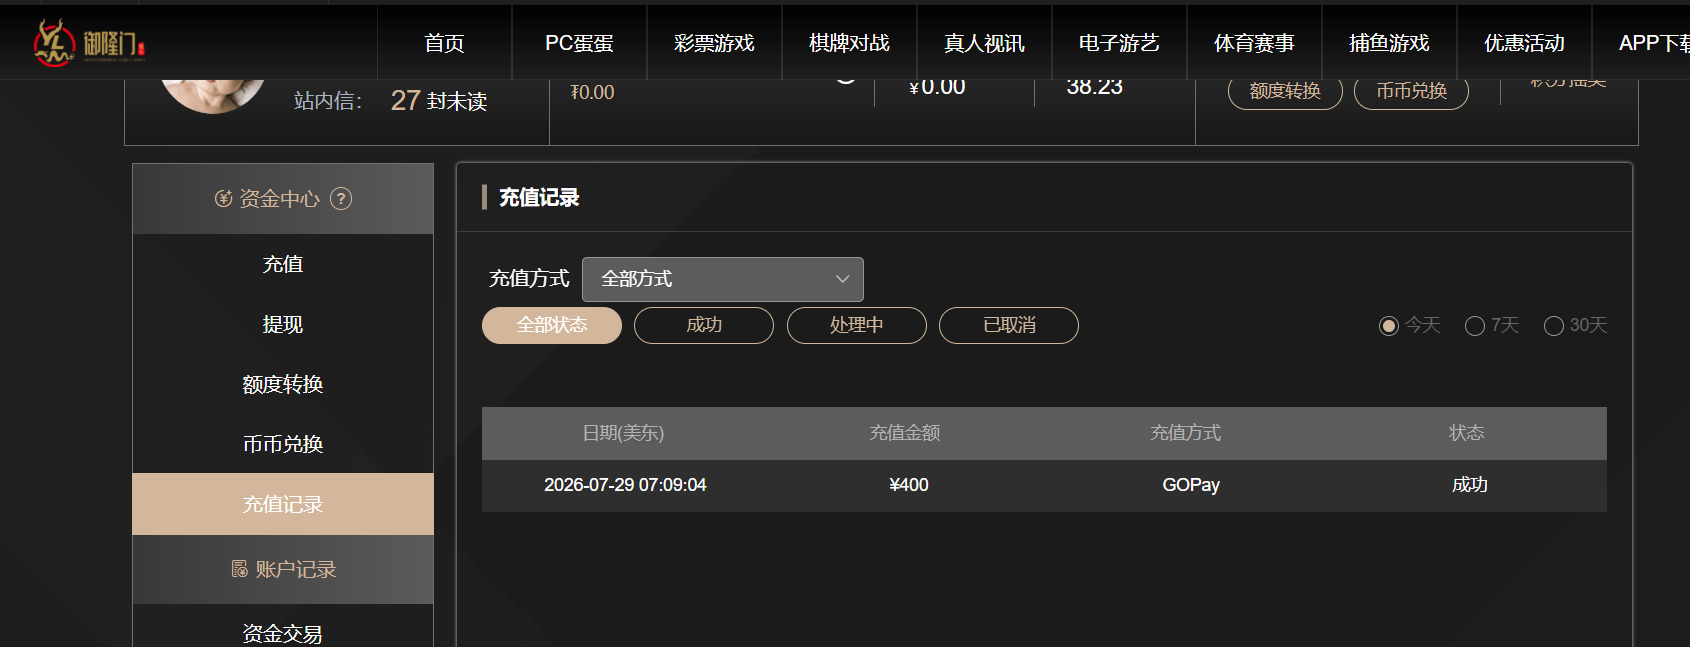Filter records by 成功 status

[x=704, y=325]
